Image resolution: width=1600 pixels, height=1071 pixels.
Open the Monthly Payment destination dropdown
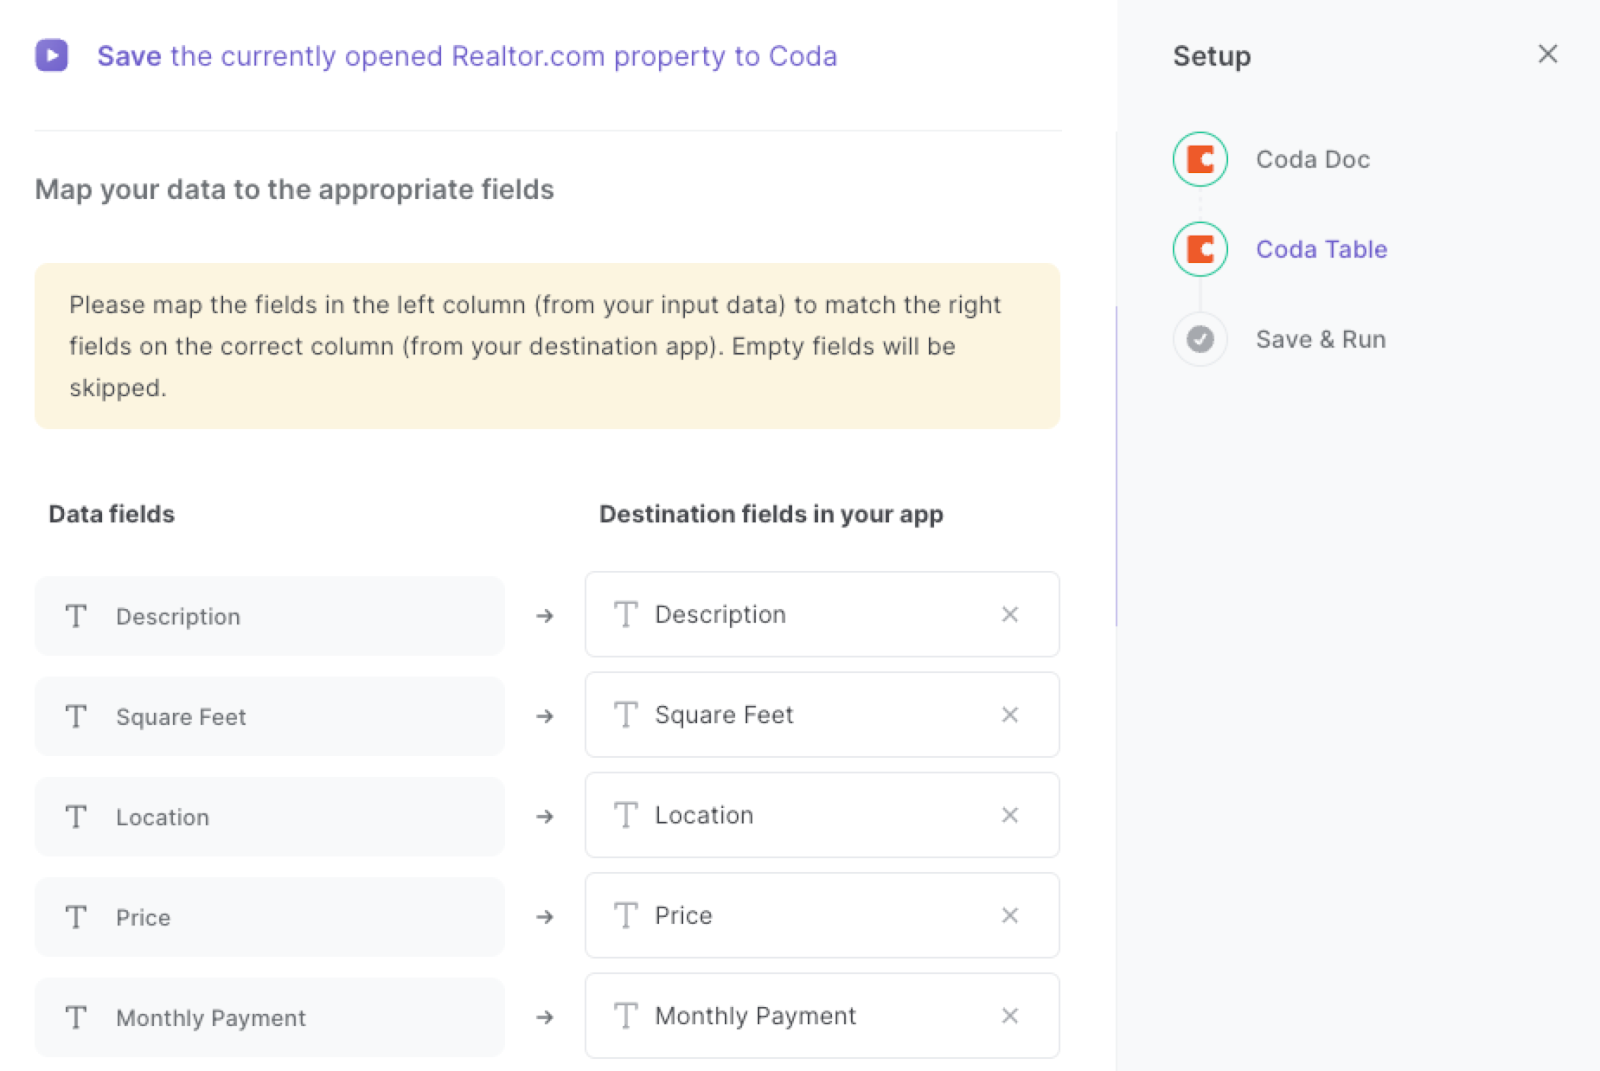pyautogui.click(x=822, y=1015)
